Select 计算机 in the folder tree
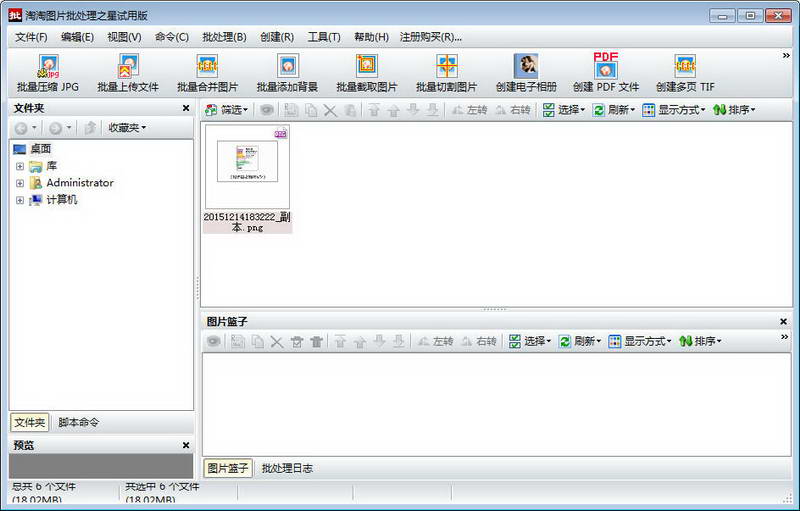The height and width of the screenshot is (511, 800). click(61, 200)
